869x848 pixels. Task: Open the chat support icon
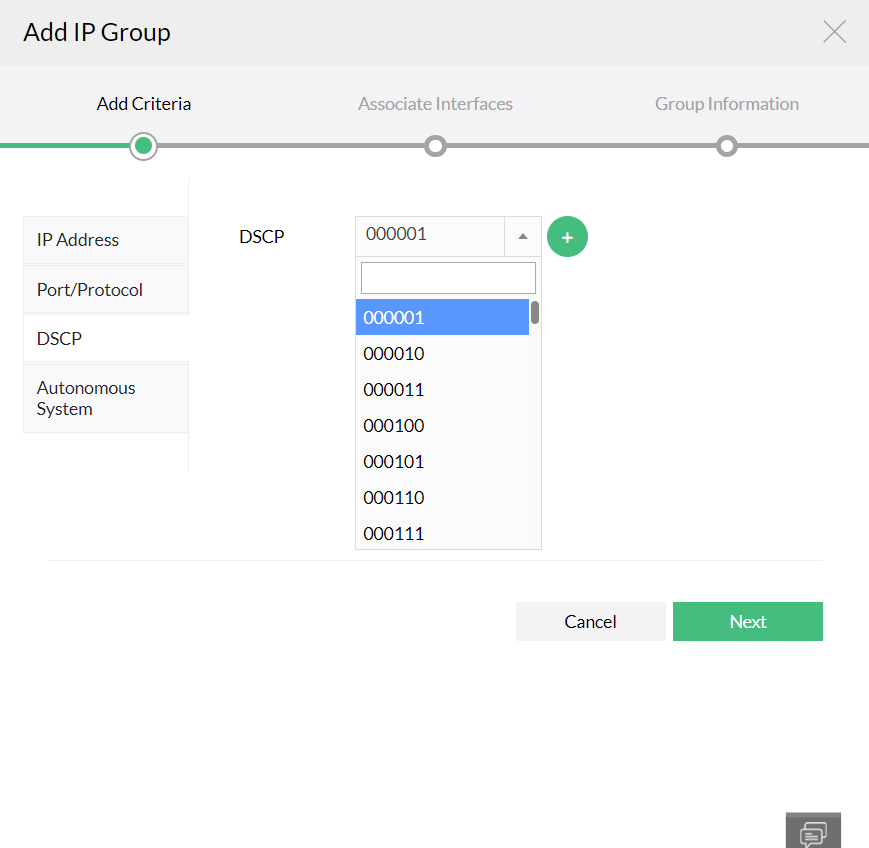[x=814, y=833]
